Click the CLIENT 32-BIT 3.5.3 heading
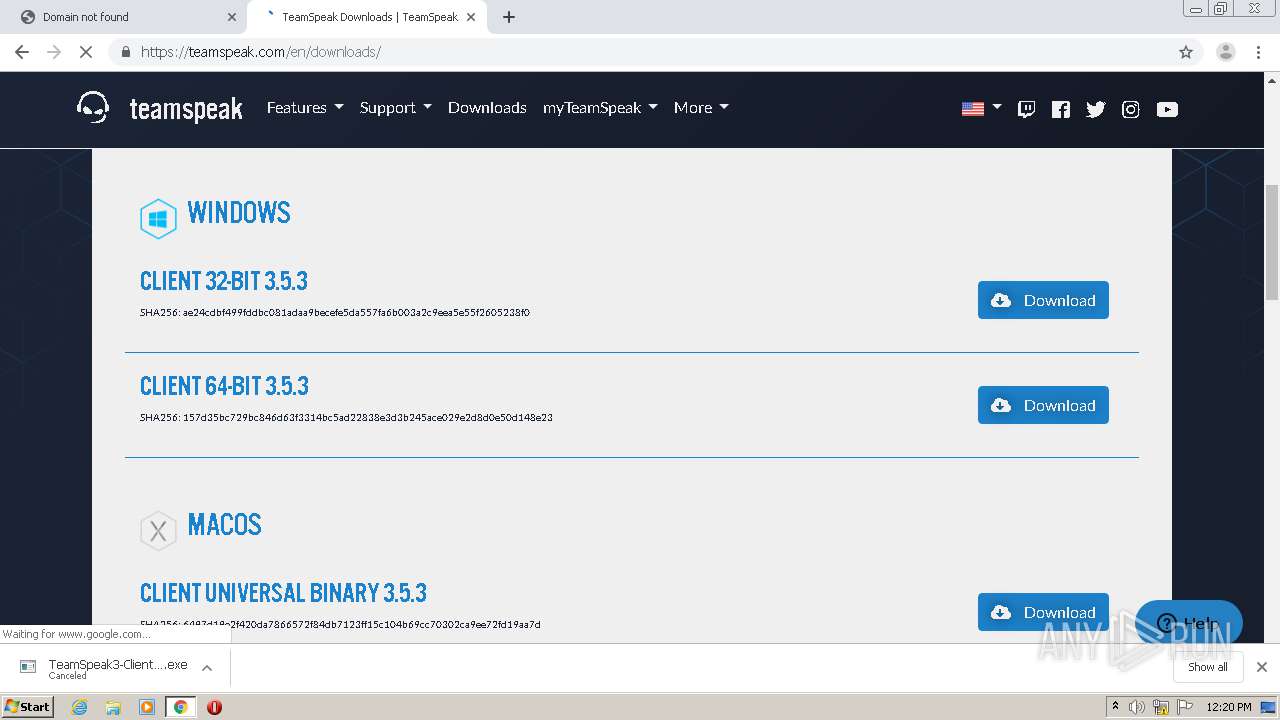Image resolution: width=1280 pixels, height=720 pixels. pyautogui.click(x=224, y=281)
